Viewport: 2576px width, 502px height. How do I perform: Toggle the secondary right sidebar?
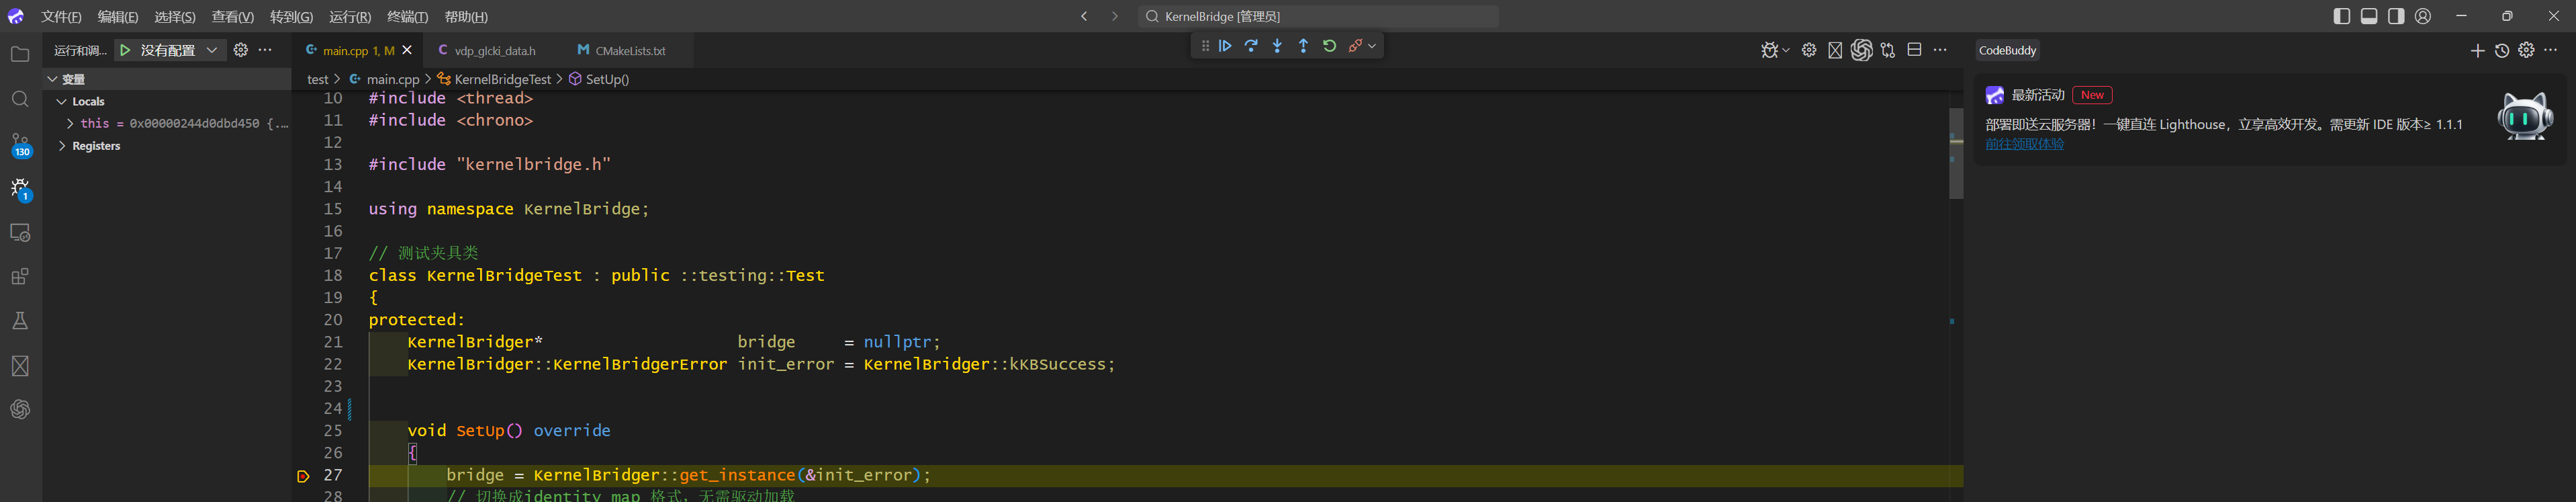tap(2396, 16)
